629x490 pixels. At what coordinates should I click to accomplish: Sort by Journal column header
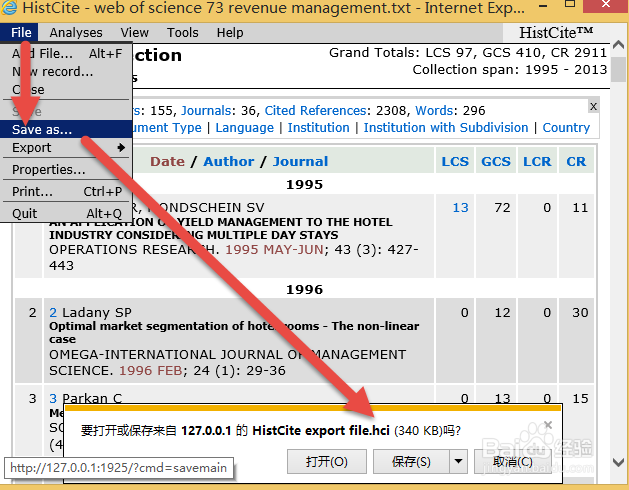[x=300, y=161]
